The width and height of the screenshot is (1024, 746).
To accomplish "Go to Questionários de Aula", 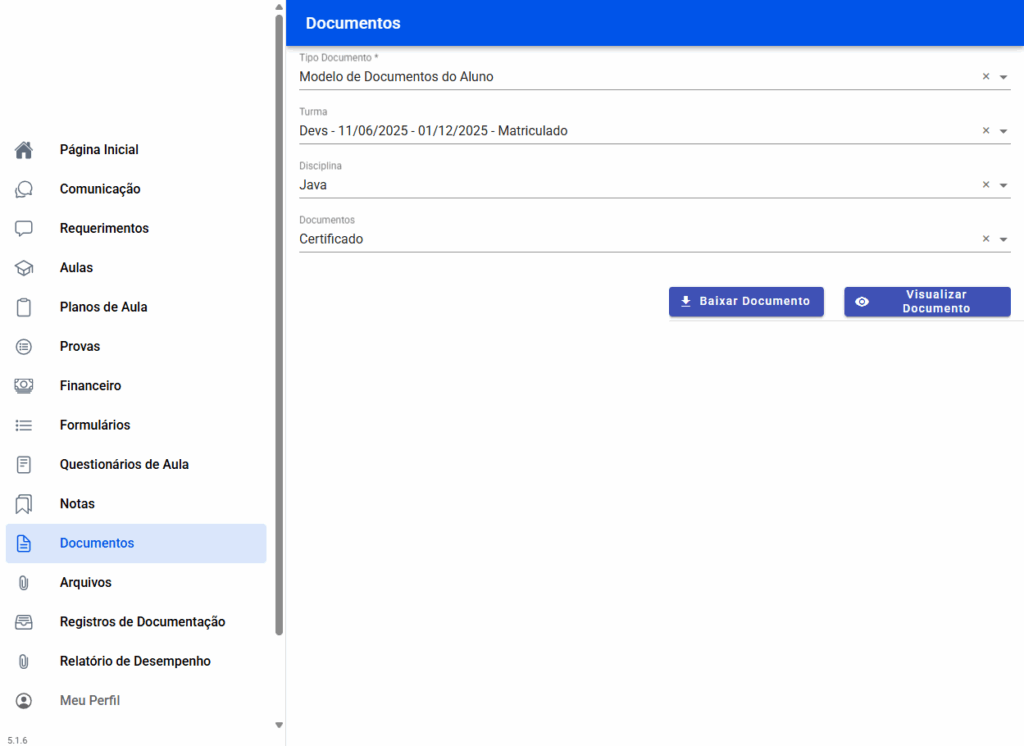I will click(x=124, y=464).
